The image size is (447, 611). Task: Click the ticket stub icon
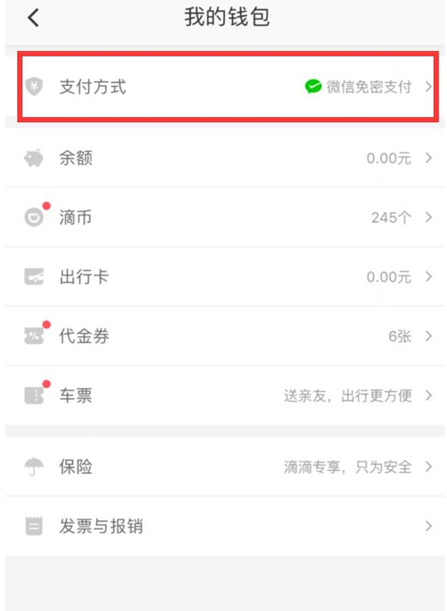pyautogui.click(x=34, y=395)
